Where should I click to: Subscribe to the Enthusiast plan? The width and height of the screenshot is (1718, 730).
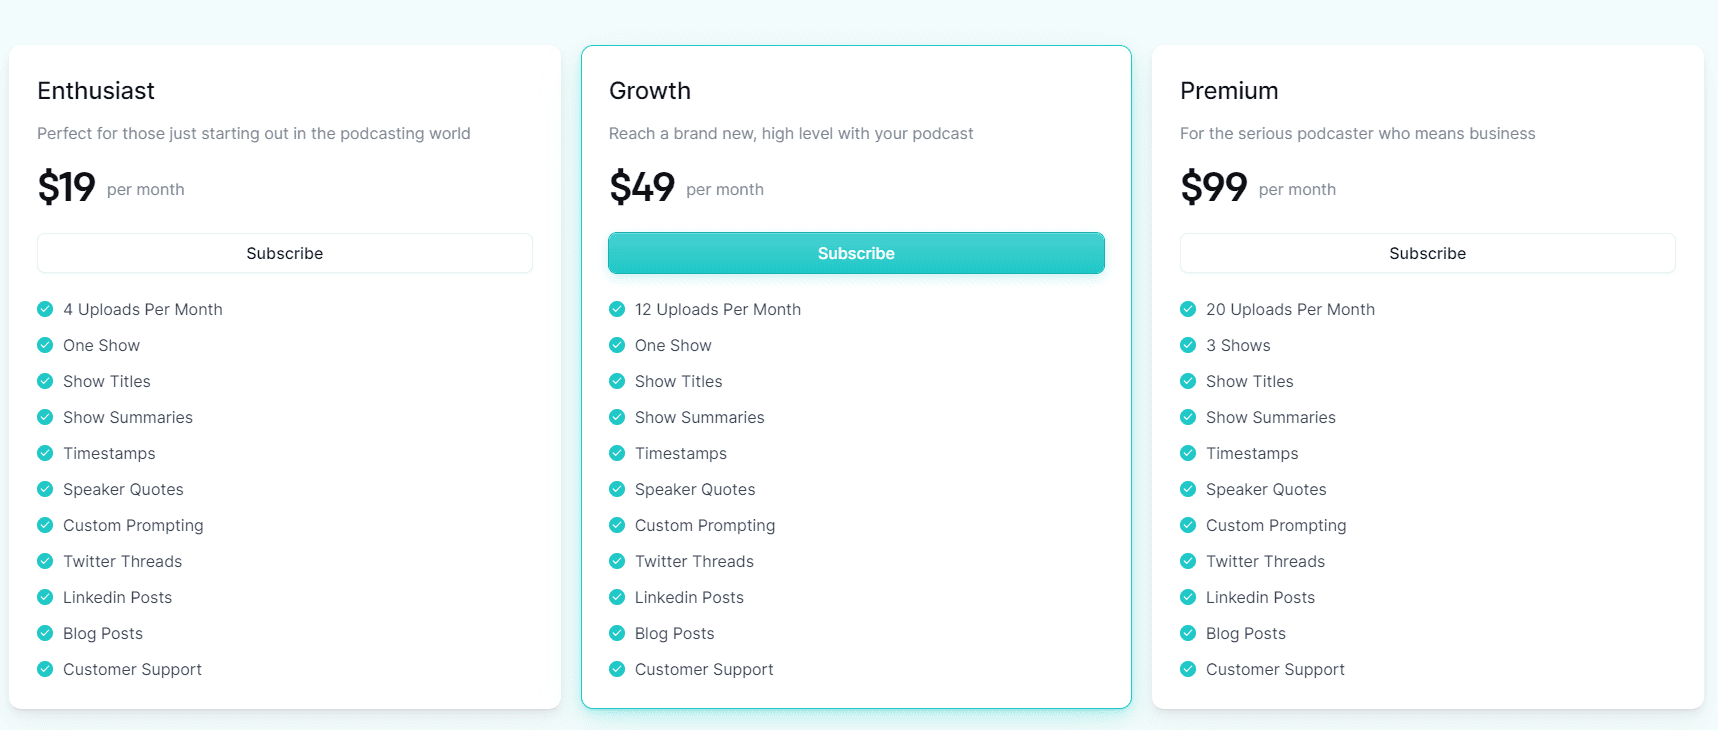pos(284,253)
